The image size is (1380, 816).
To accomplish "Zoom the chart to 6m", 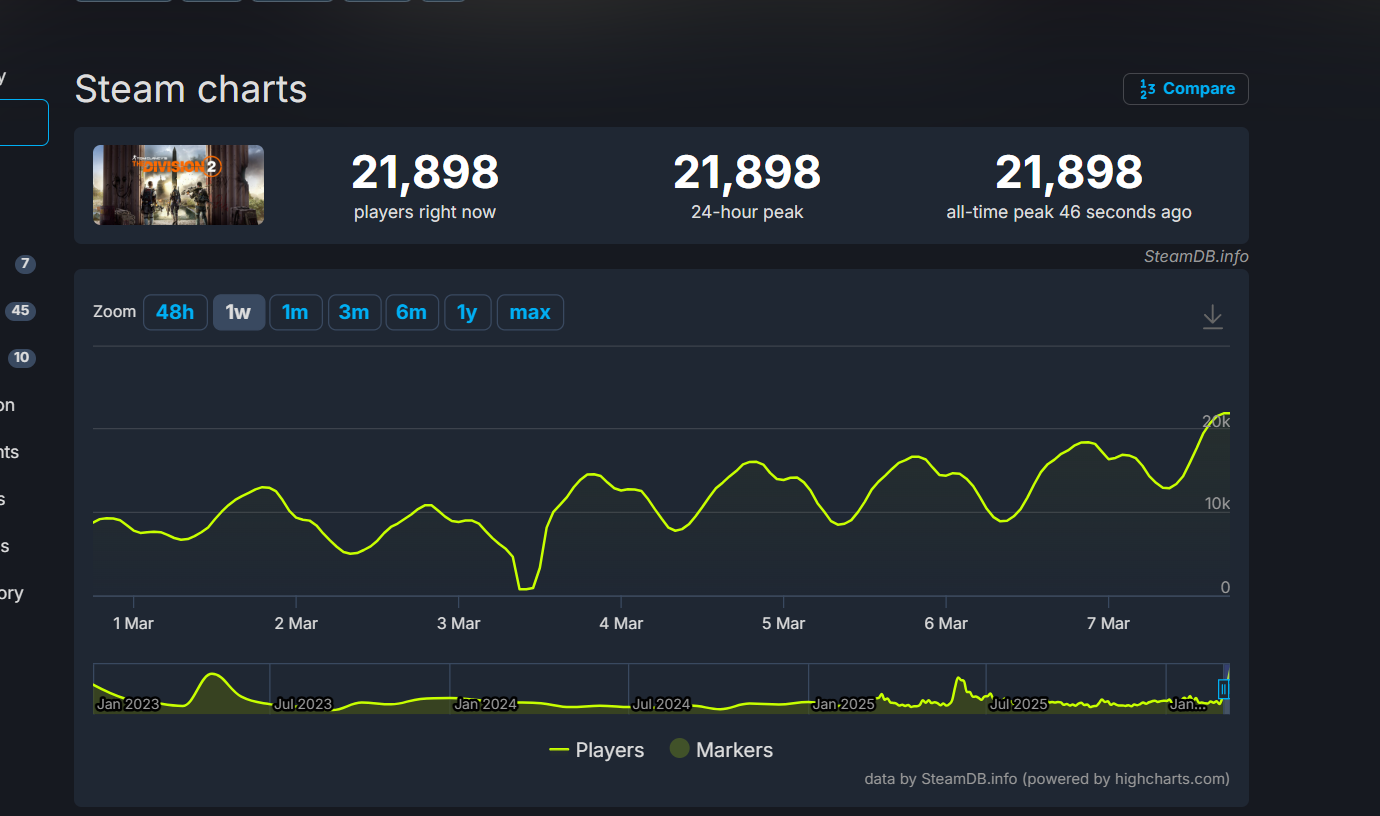I will click(x=411, y=312).
